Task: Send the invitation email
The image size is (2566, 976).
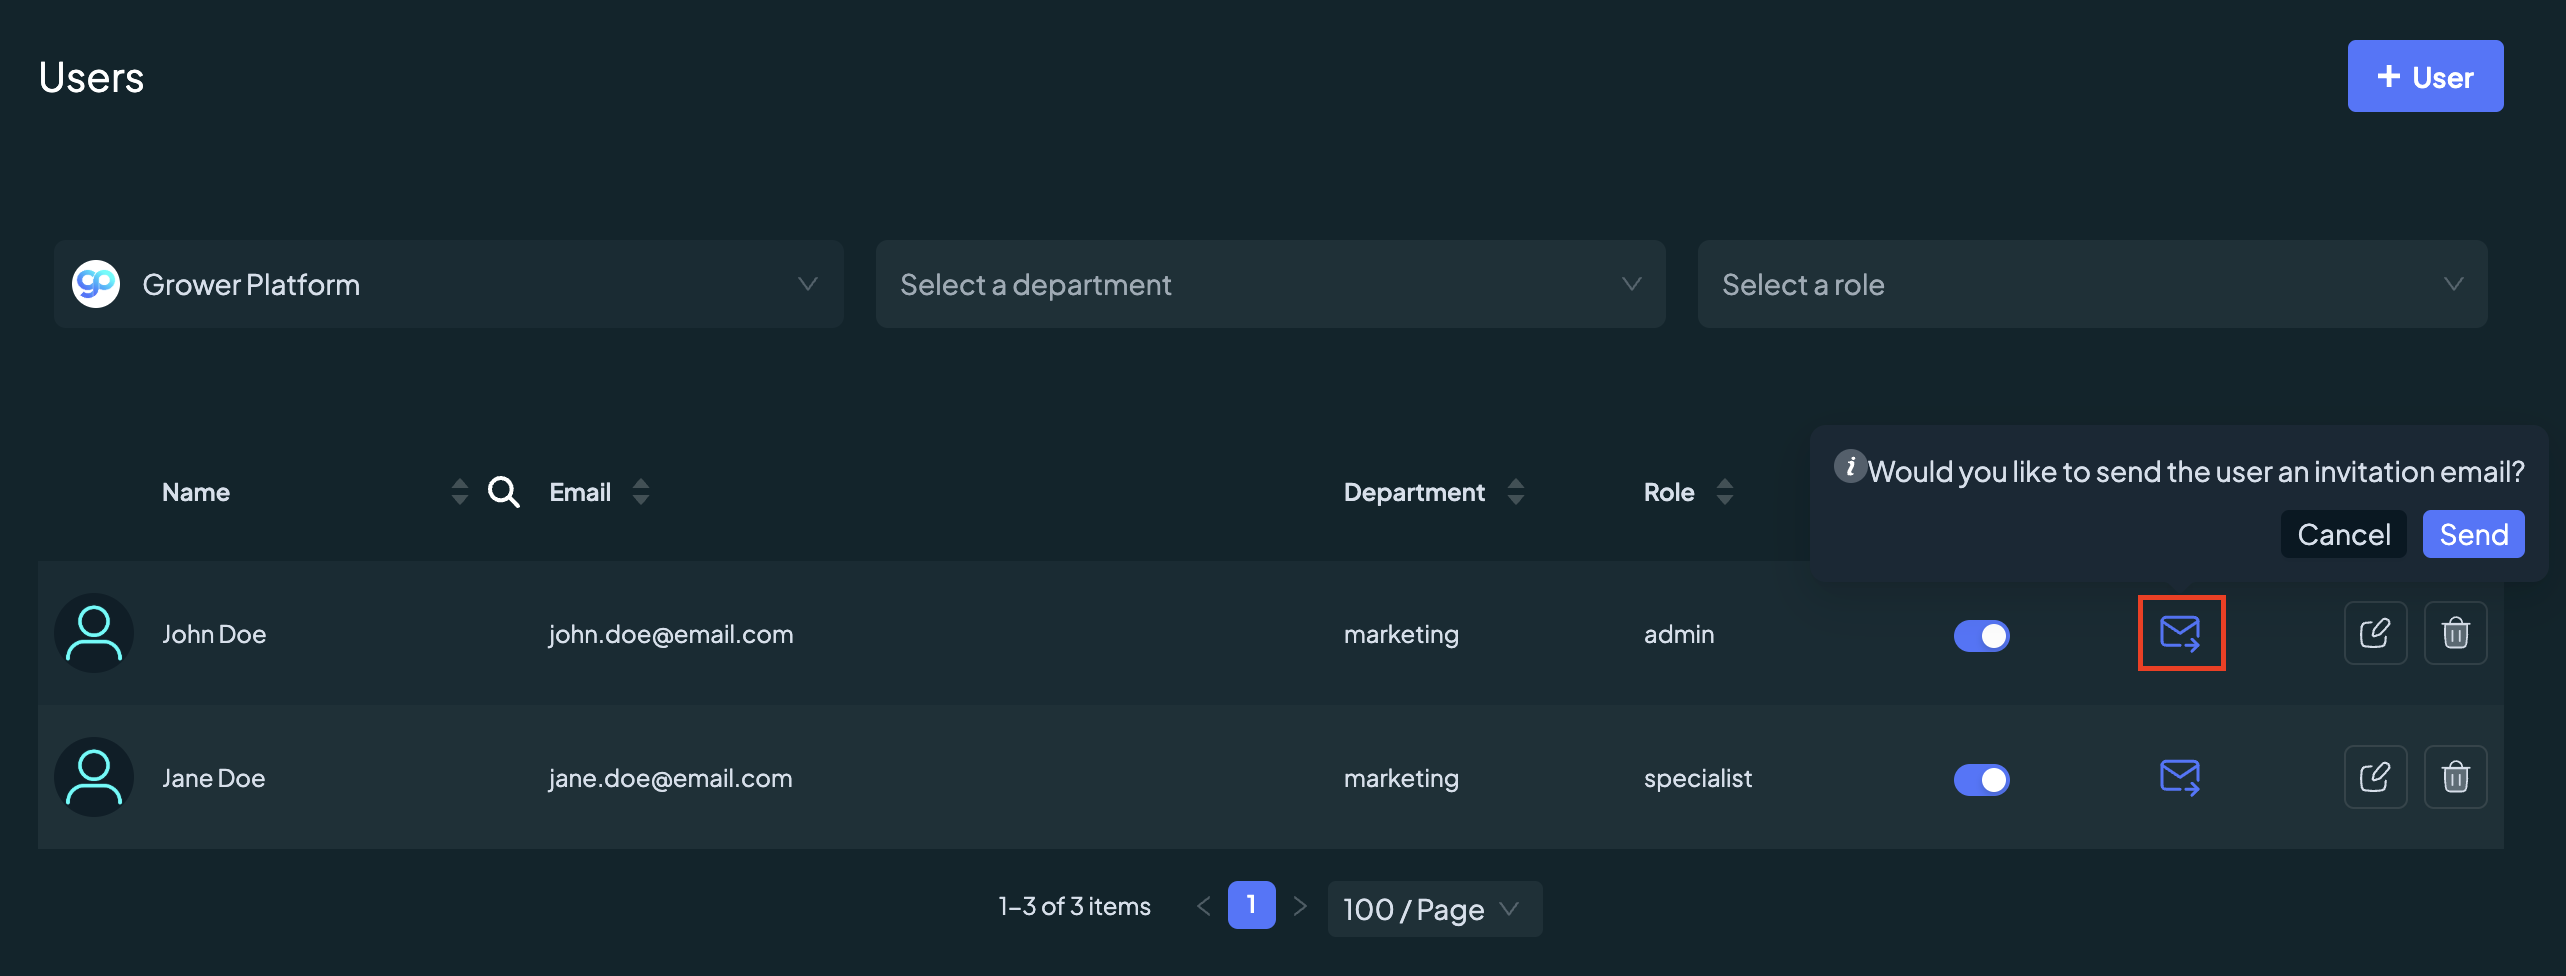Action: [2473, 534]
